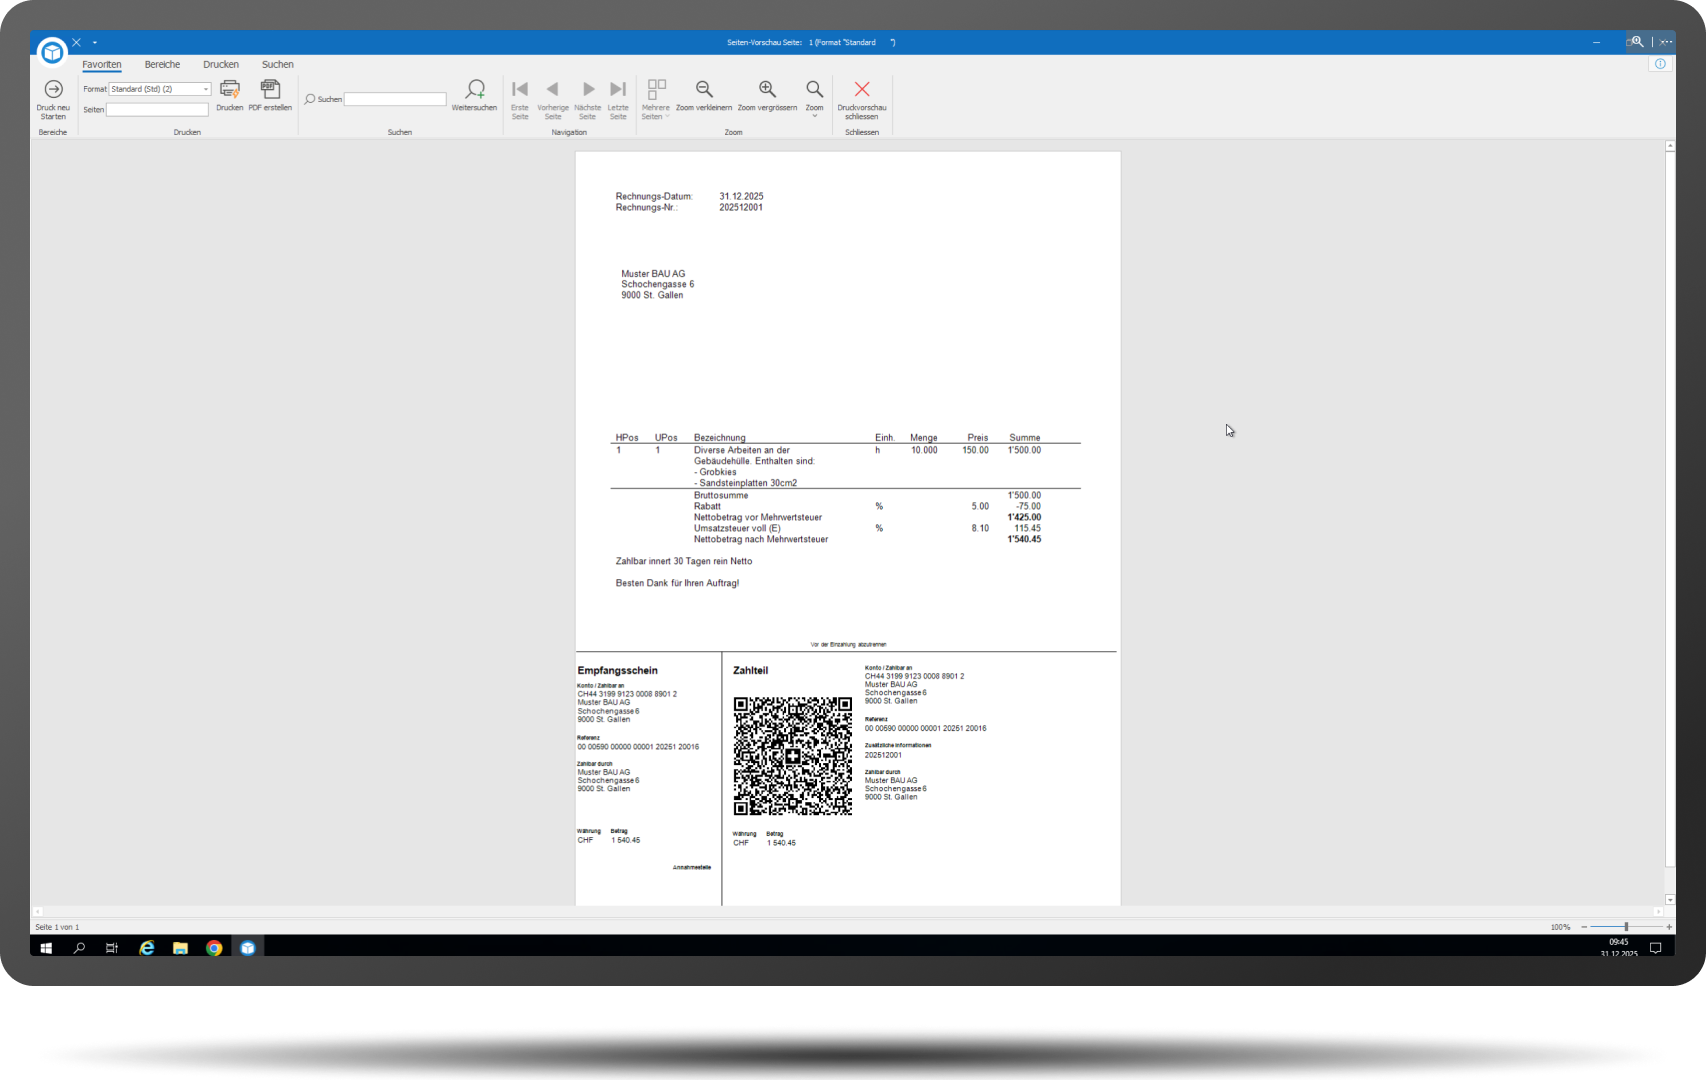Open Chrome from the Windows taskbar

(x=214, y=948)
